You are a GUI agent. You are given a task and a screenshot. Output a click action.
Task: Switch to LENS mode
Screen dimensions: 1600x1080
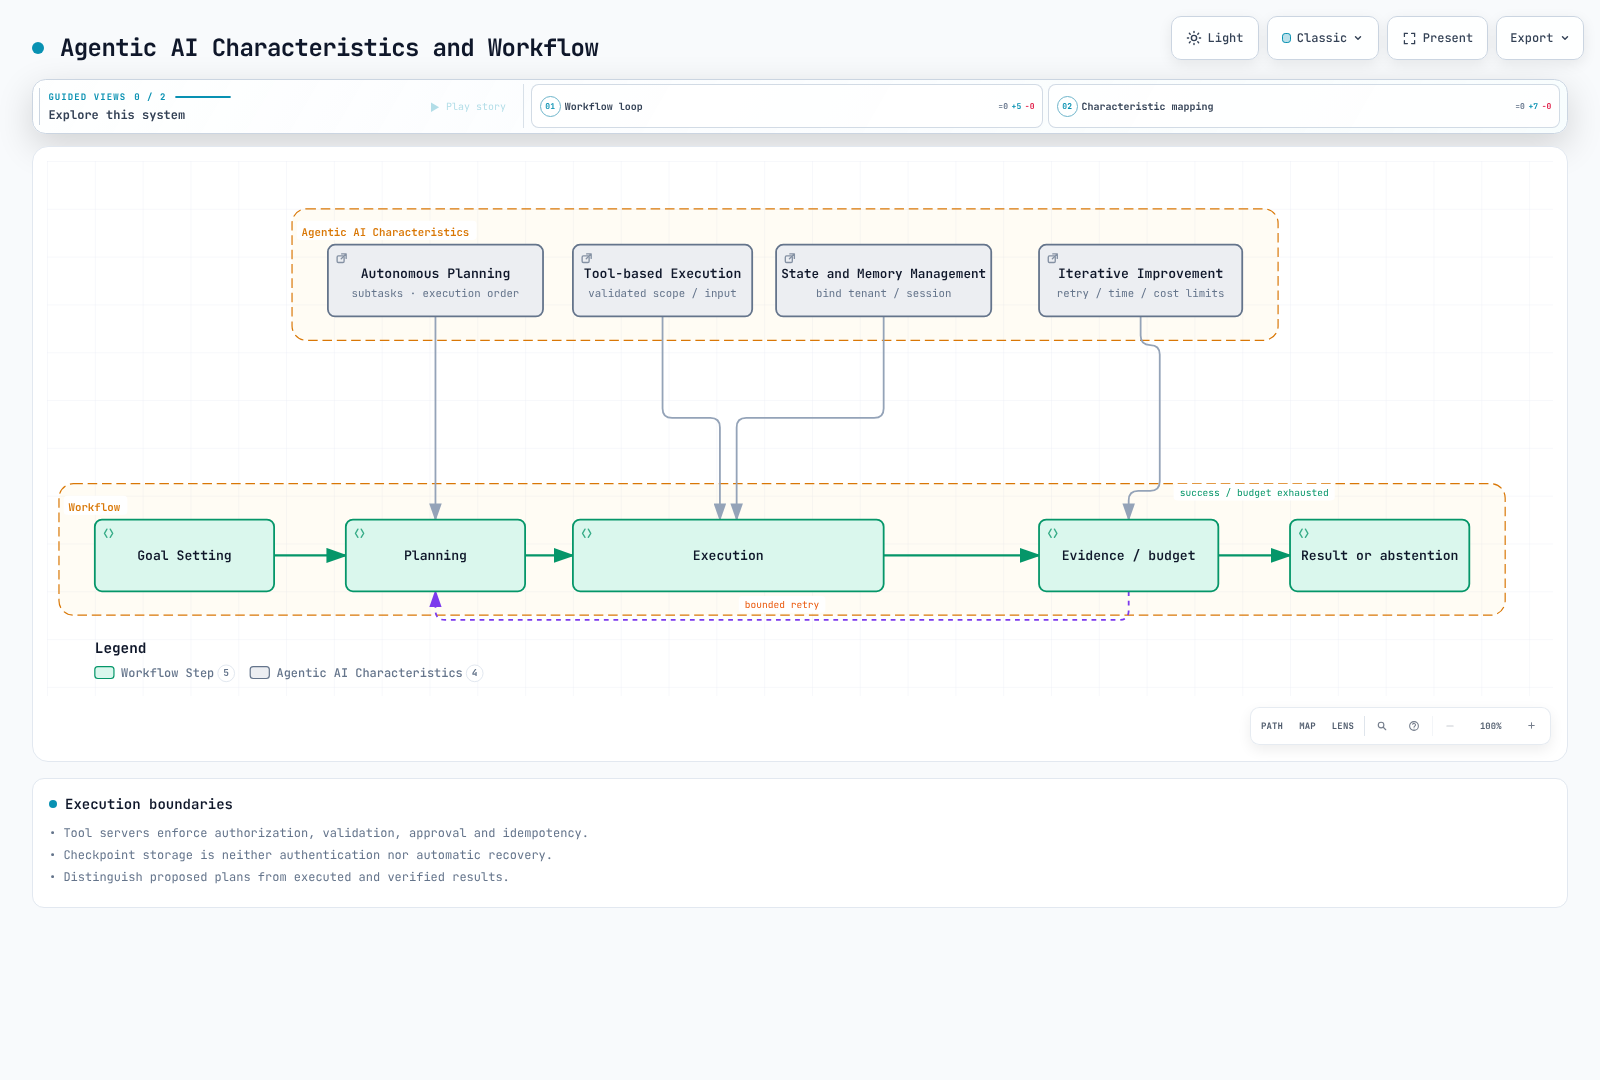pos(1343,726)
